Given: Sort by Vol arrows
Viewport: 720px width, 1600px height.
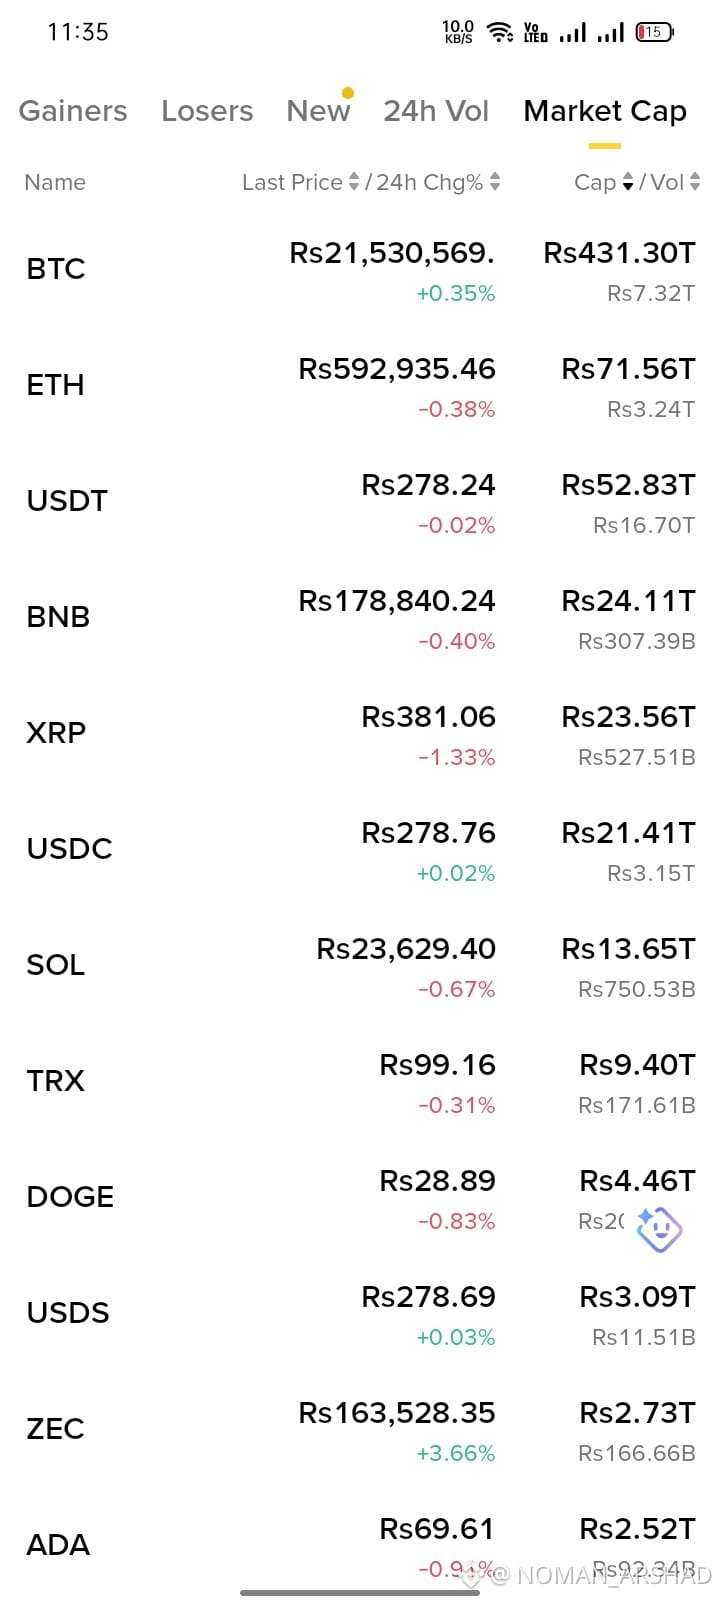Looking at the screenshot, I should [695, 182].
